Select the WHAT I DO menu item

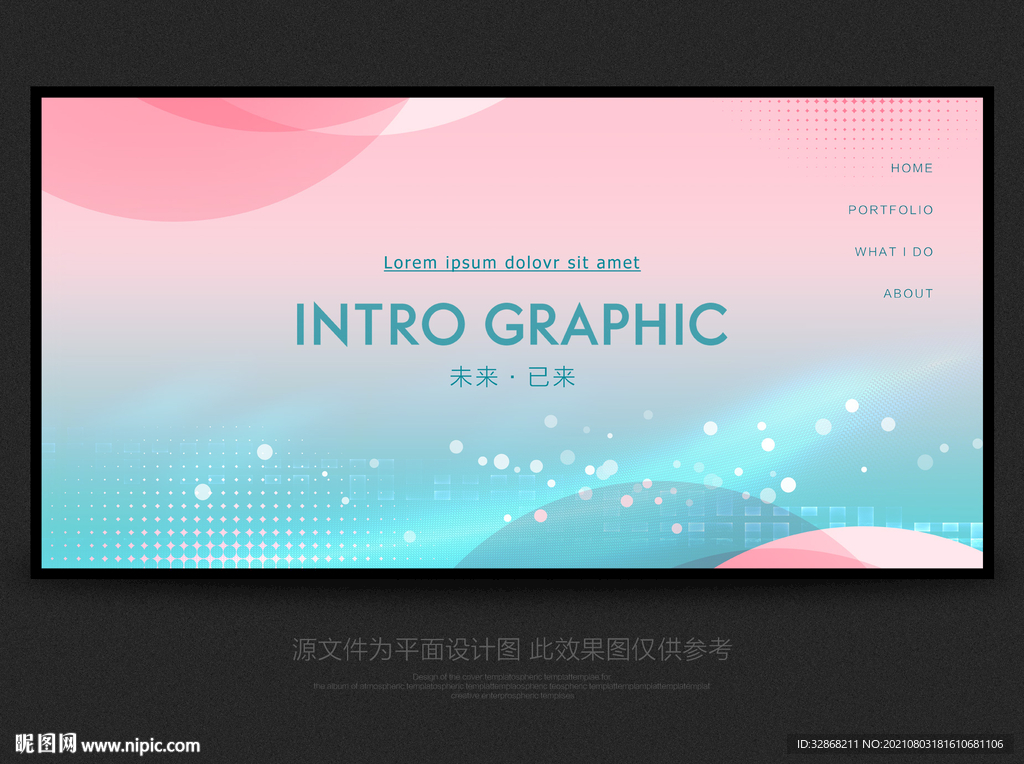pyautogui.click(x=893, y=252)
